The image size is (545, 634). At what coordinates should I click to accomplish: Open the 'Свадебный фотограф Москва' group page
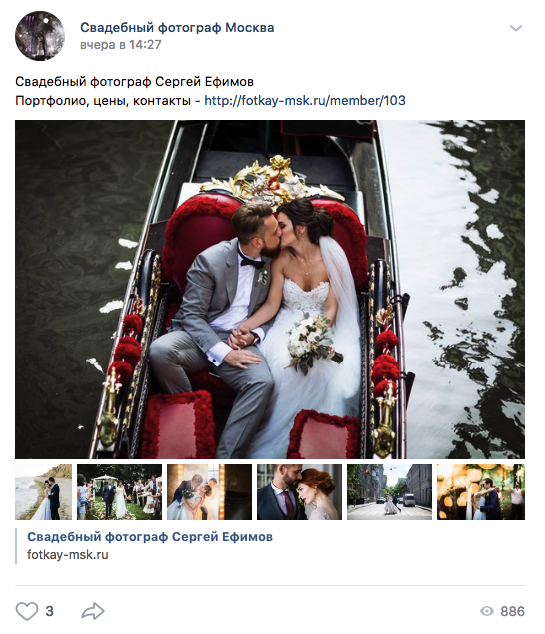click(177, 27)
